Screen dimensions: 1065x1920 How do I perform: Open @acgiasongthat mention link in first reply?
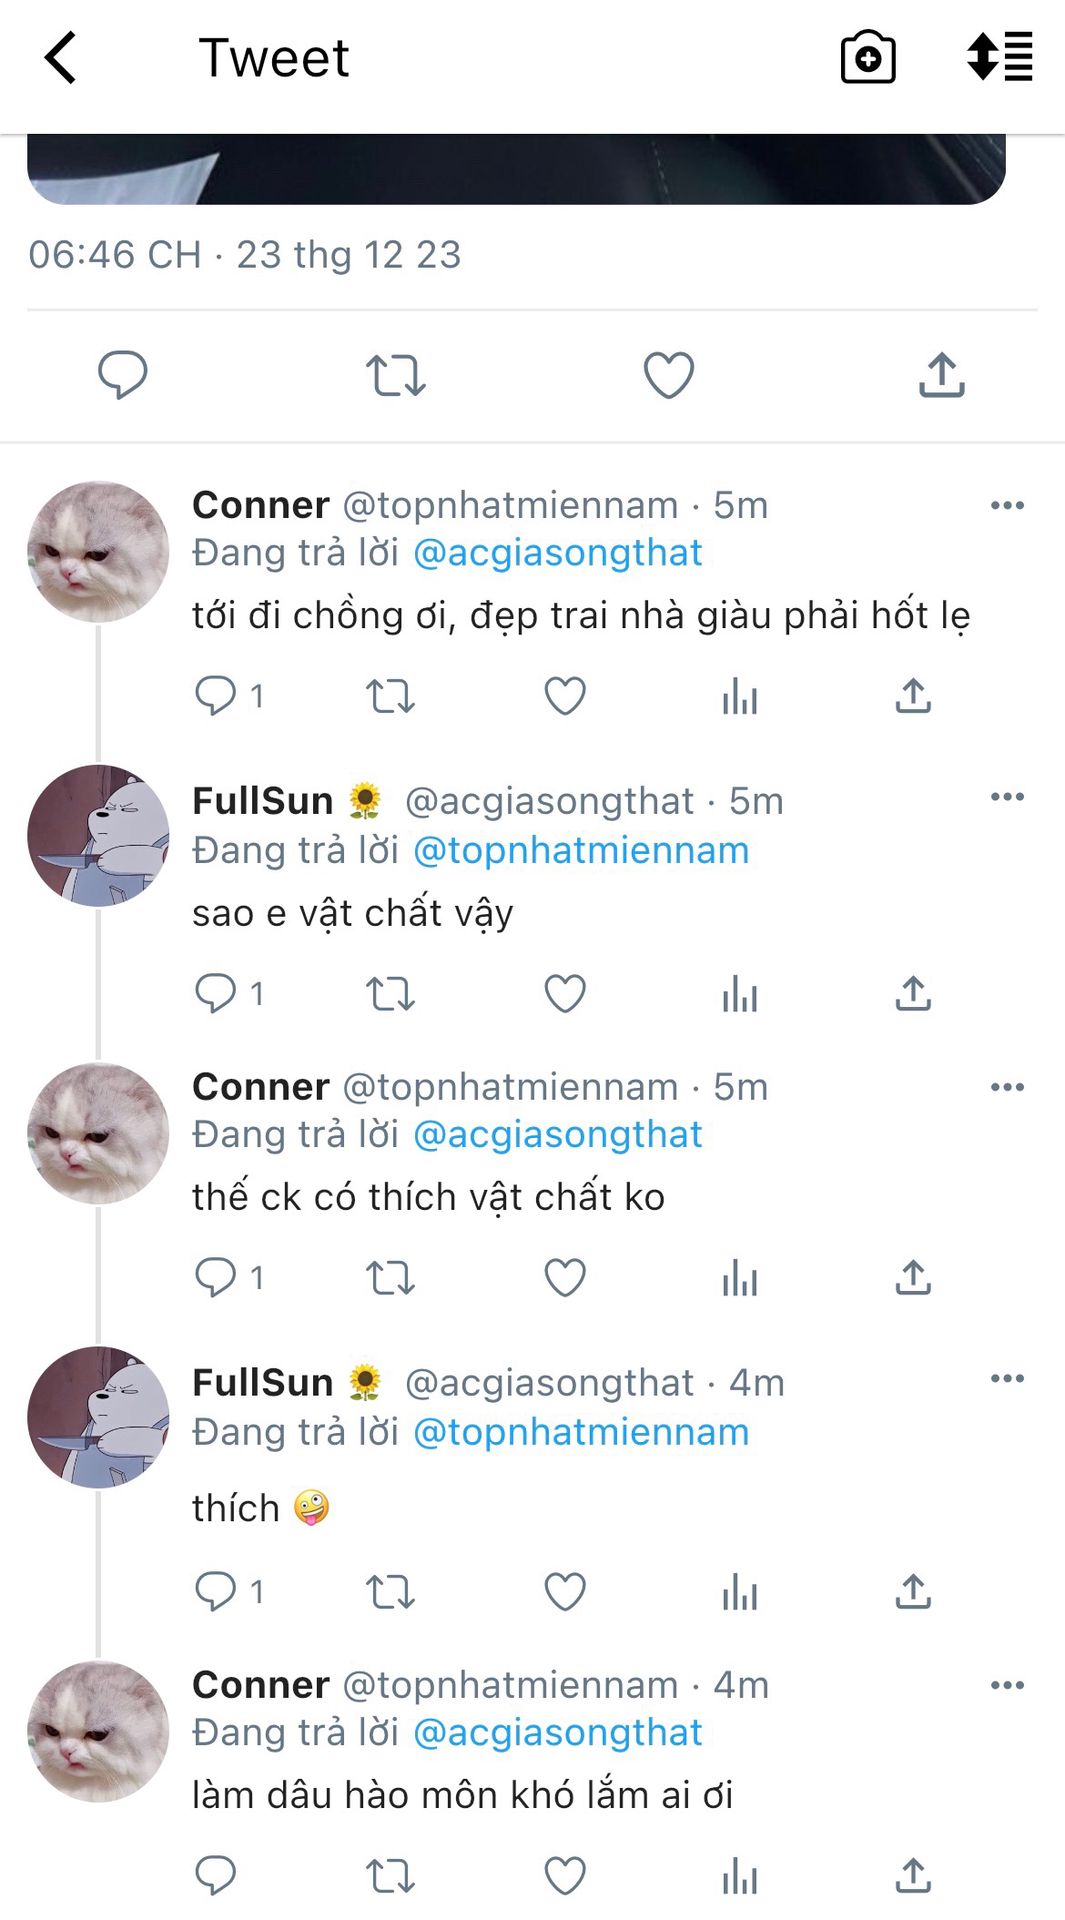click(x=557, y=553)
